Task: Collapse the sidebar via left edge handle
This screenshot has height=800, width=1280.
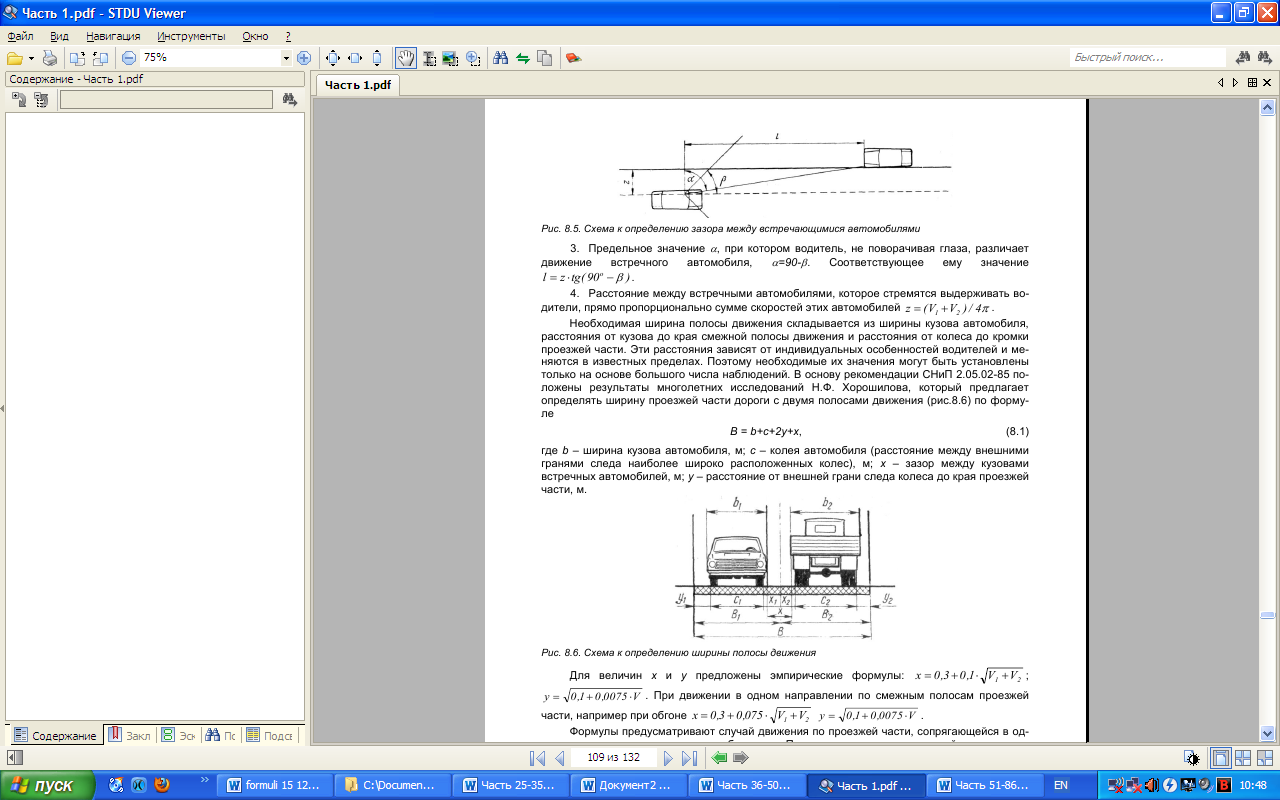Action: click(x=2, y=408)
